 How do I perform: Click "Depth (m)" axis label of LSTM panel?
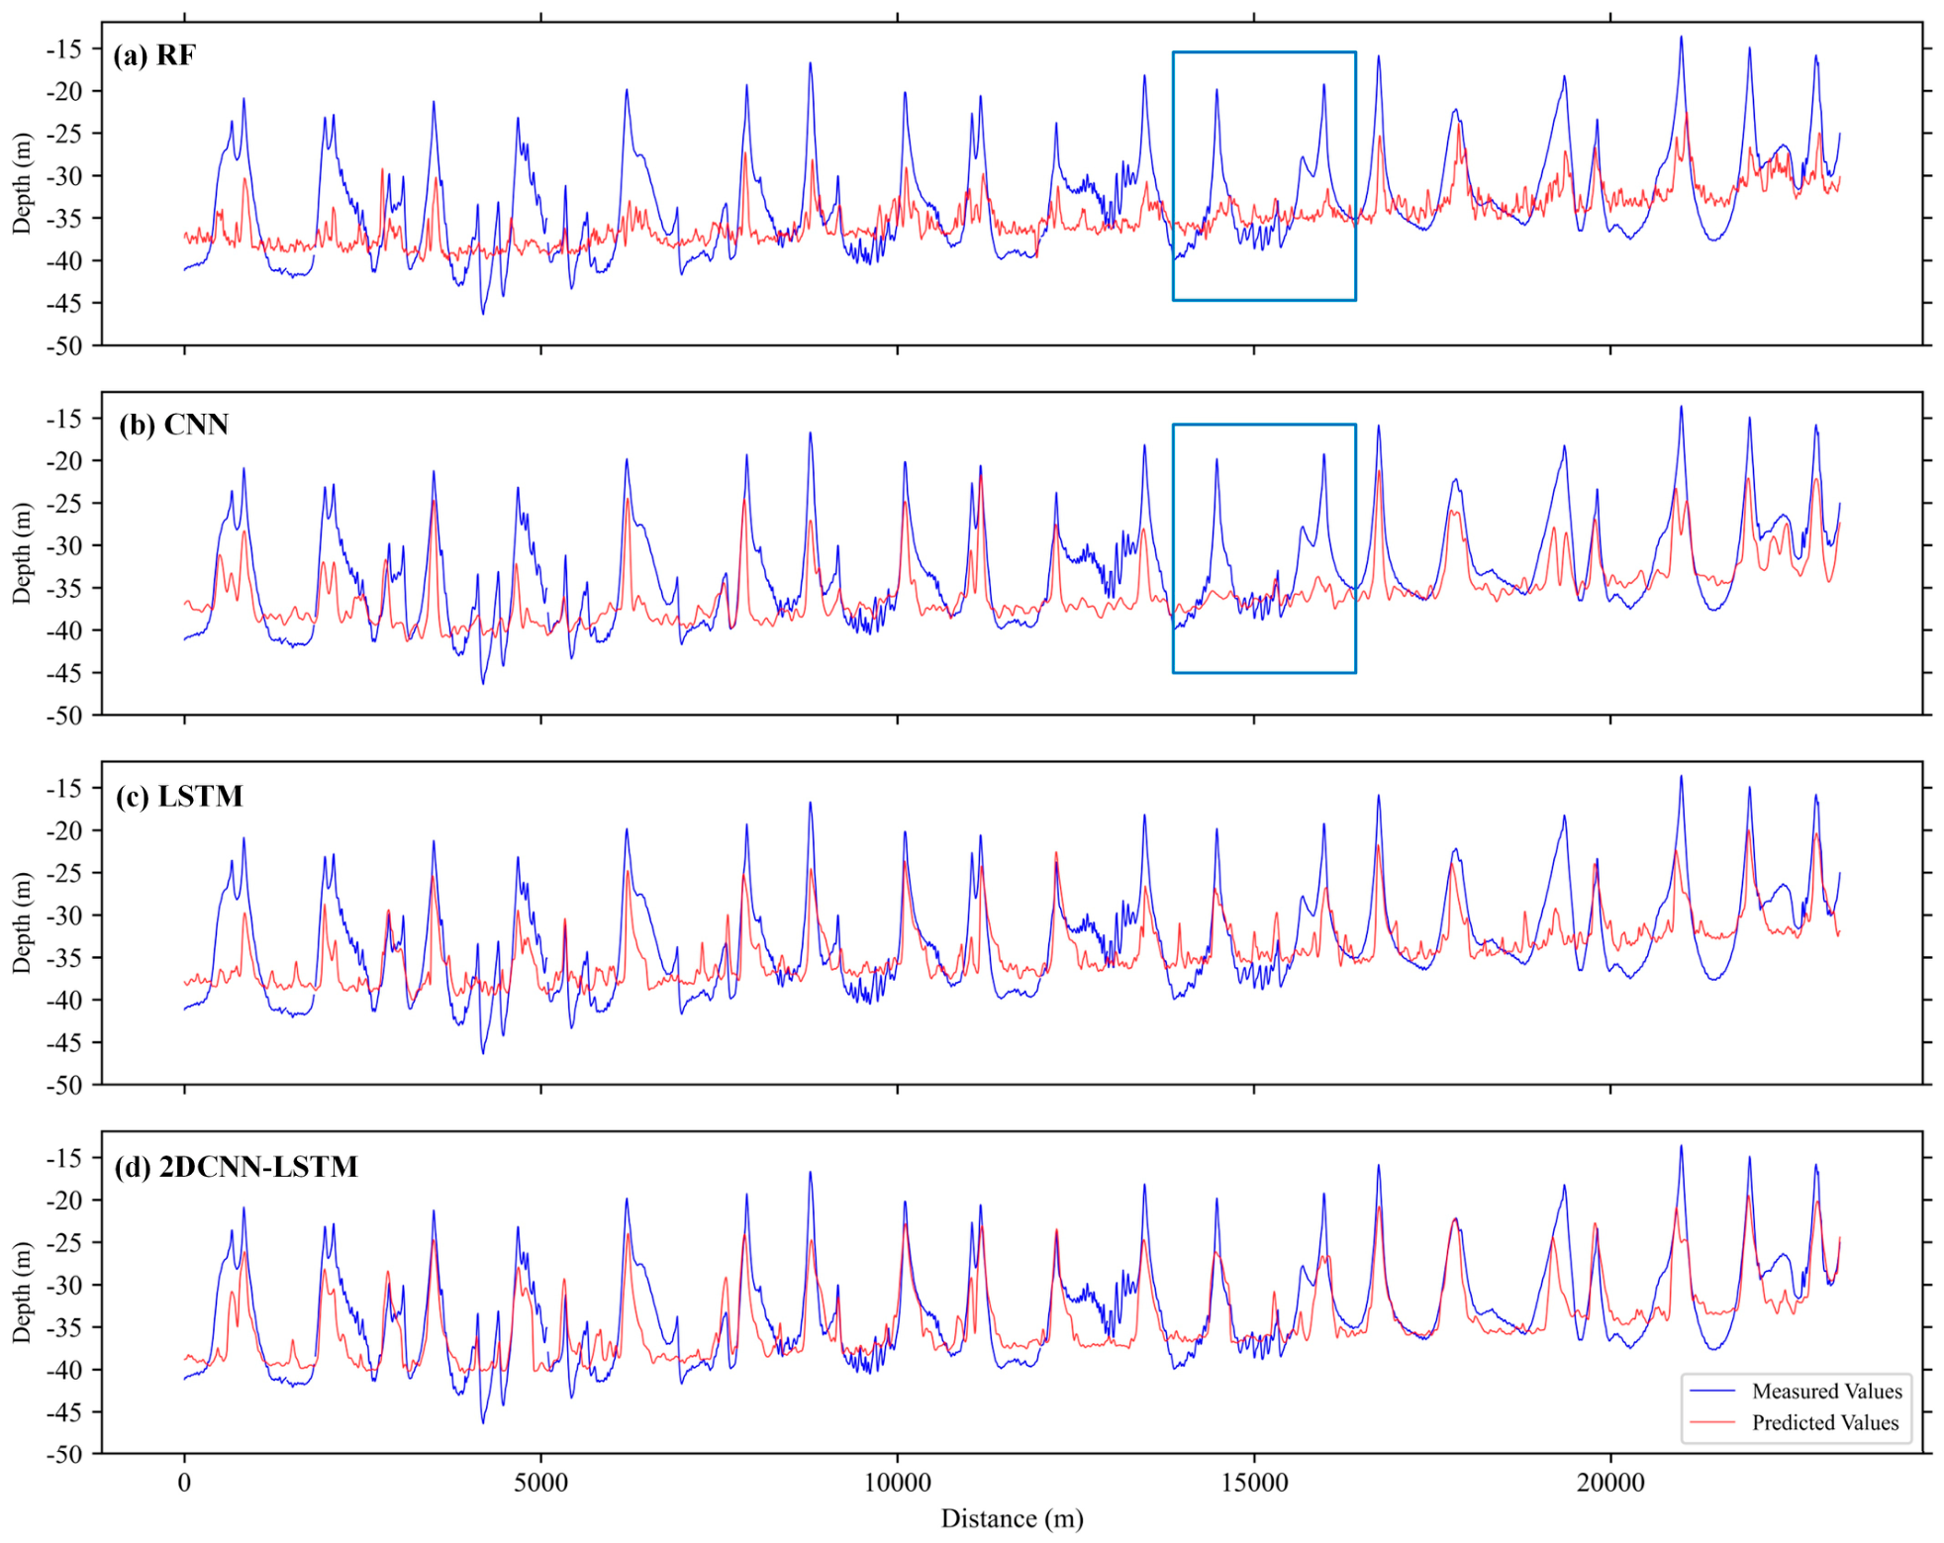21,923
